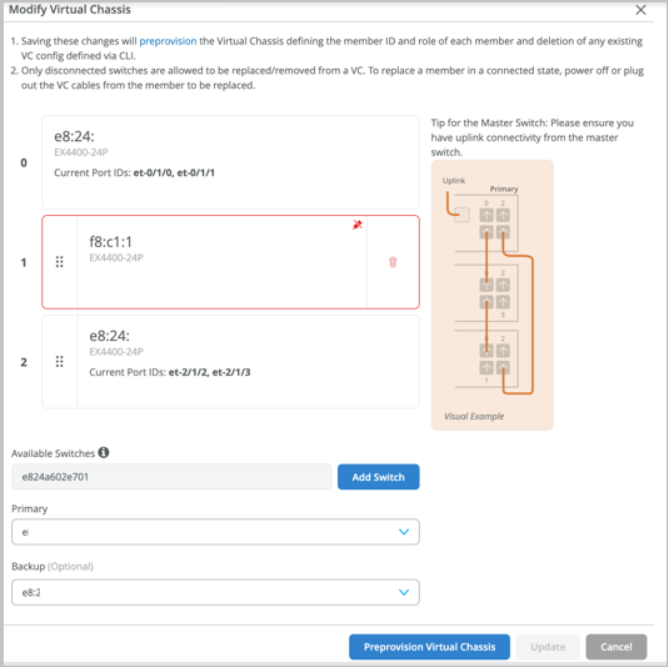Click the info icon beside Available Switches
The height and width of the screenshot is (667, 668).
(103, 453)
